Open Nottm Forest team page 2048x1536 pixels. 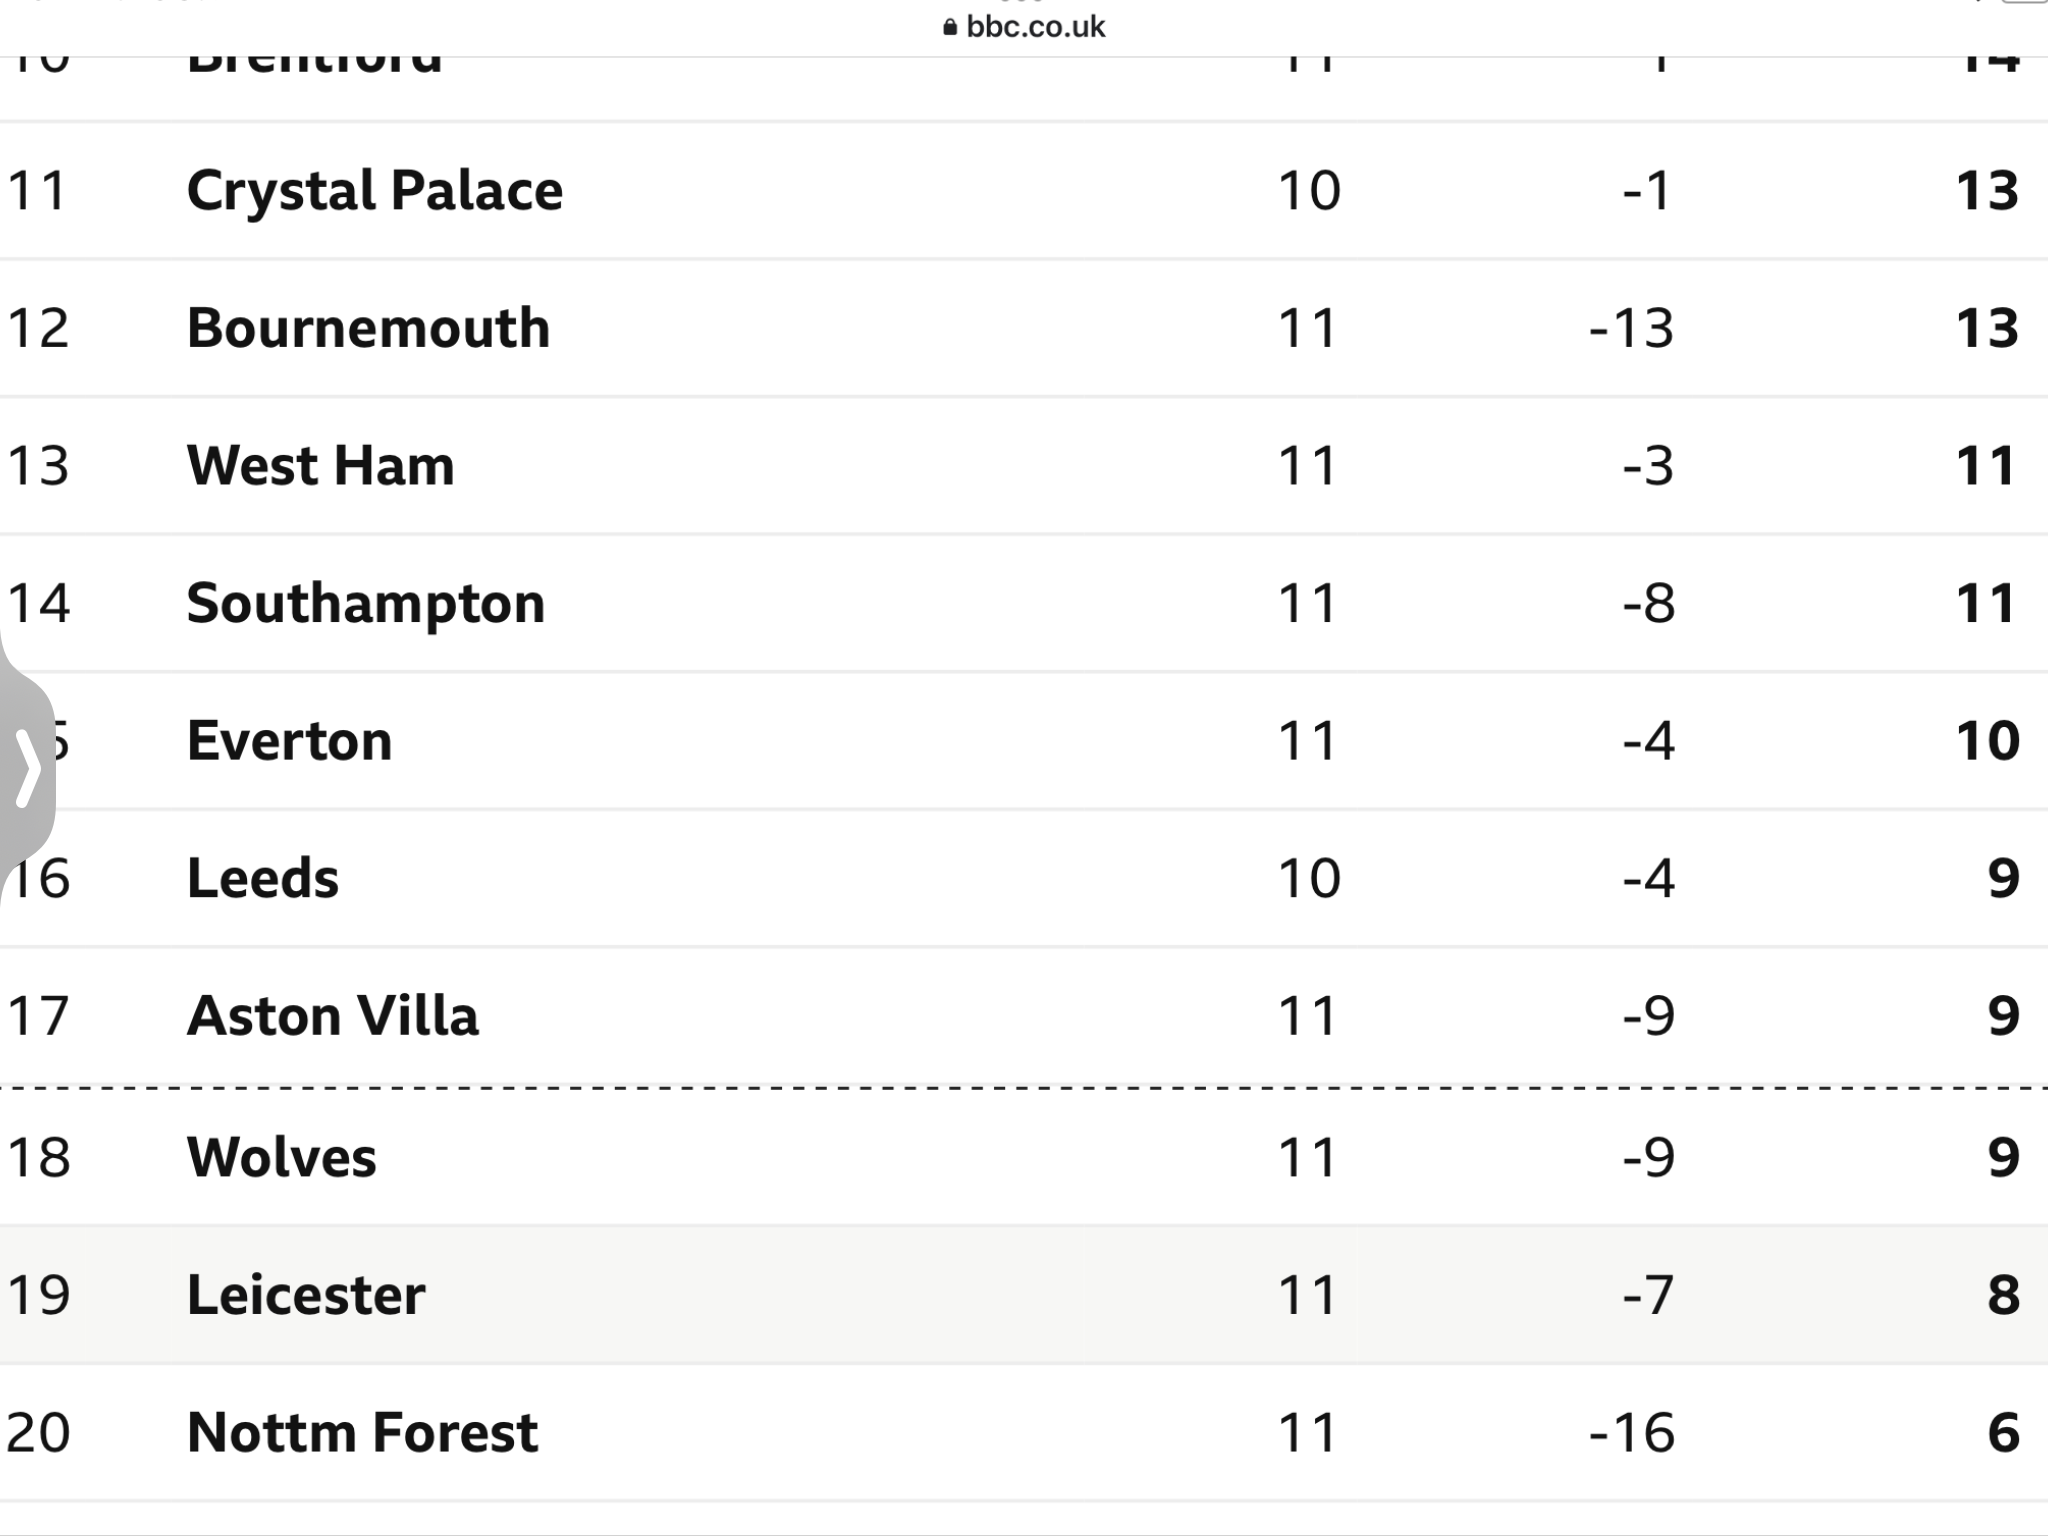coord(363,1432)
